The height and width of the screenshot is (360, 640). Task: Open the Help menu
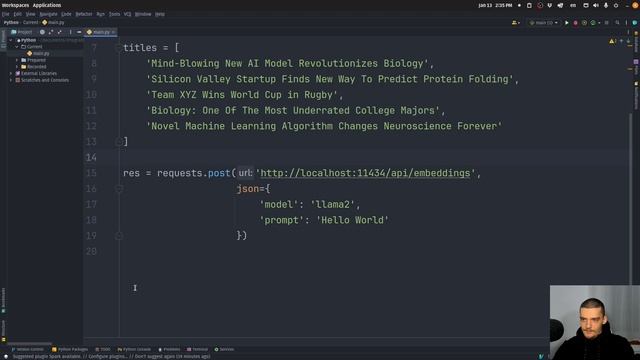(x=160, y=14)
